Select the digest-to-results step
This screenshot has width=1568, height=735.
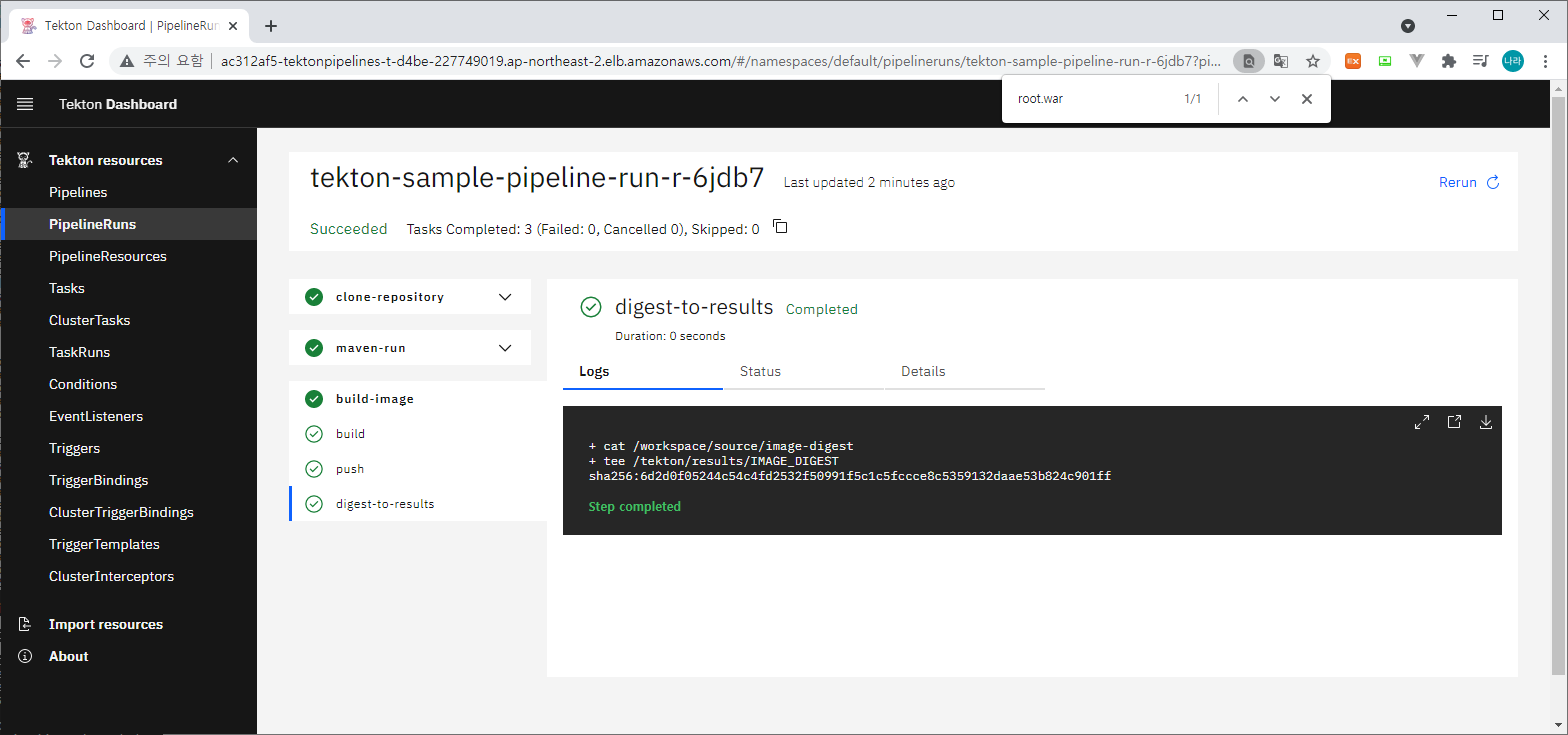pos(418,504)
